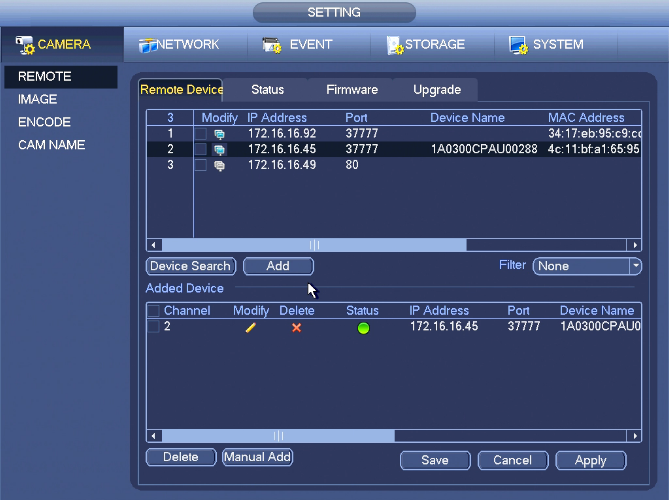Image resolution: width=669 pixels, height=500 pixels.
Task: Switch to the Firmware tab
Action: pos(352,90)
